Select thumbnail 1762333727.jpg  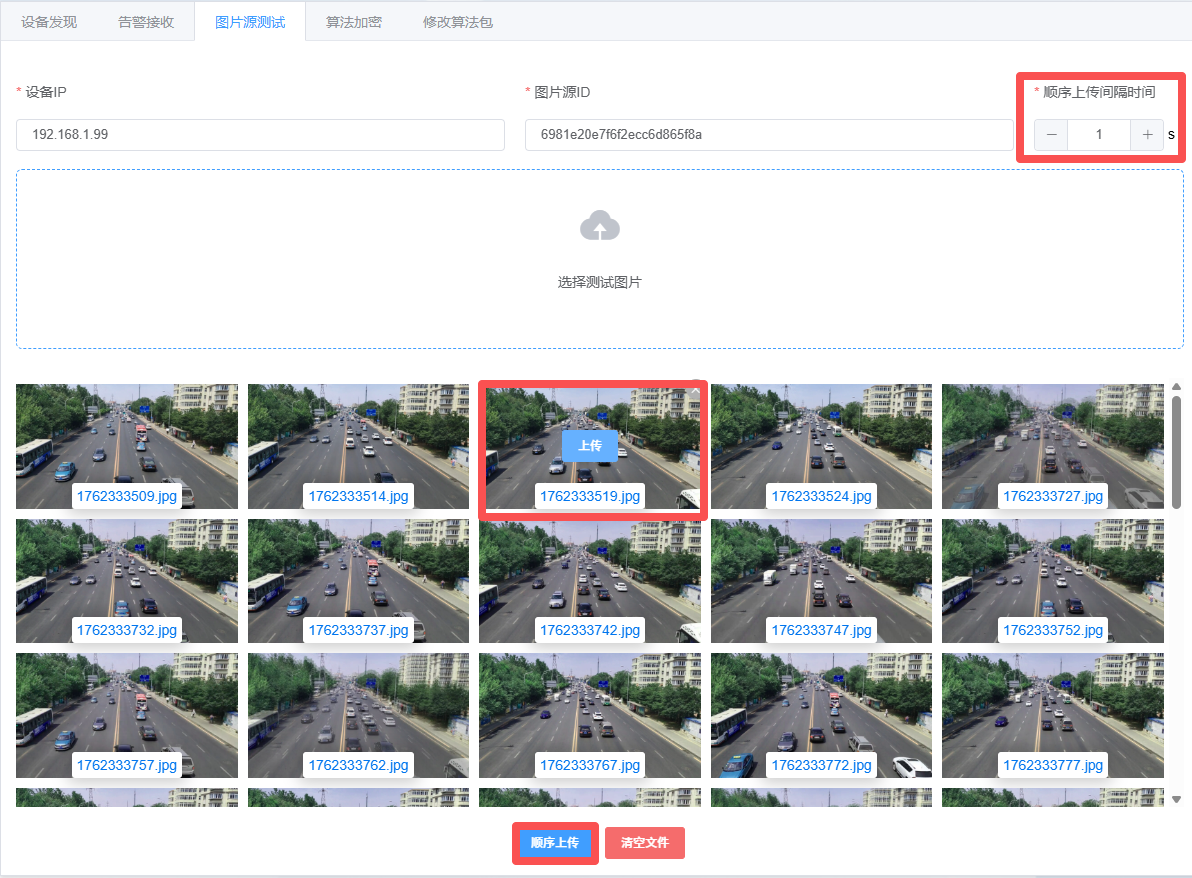1052,440
